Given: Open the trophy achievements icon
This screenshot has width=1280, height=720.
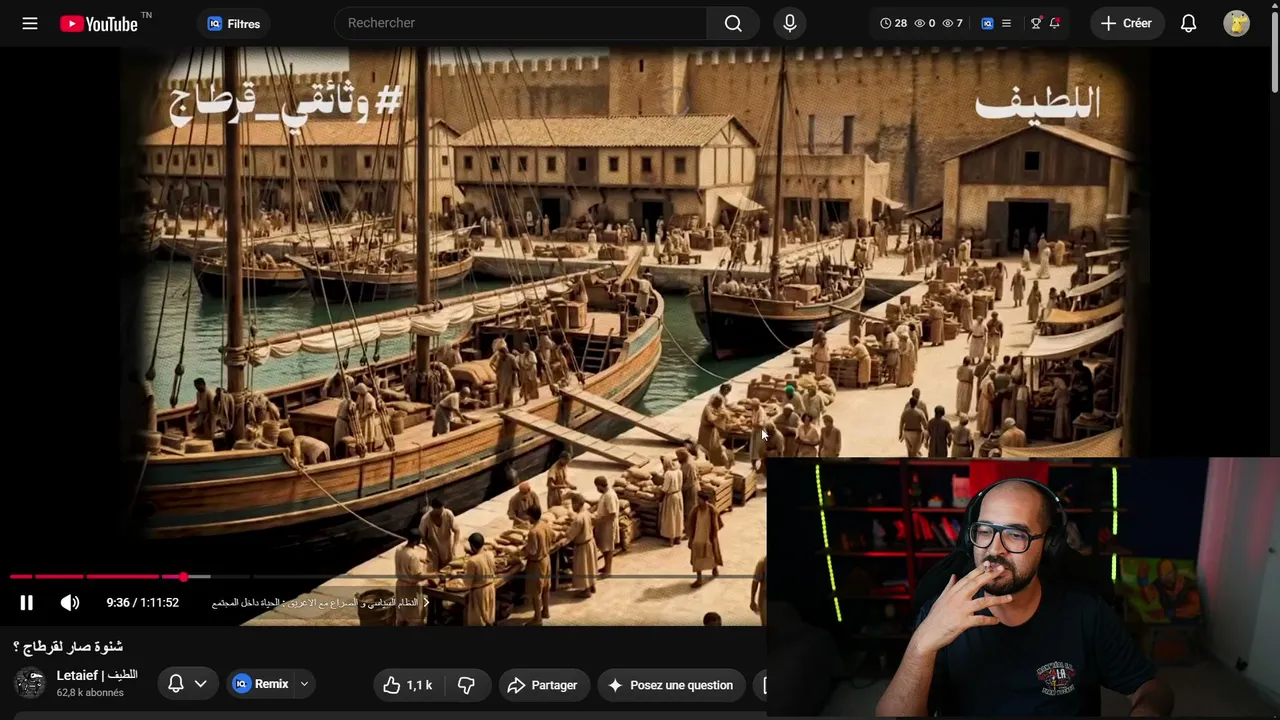Looking at the screenshot, I should pos(1036,23).
